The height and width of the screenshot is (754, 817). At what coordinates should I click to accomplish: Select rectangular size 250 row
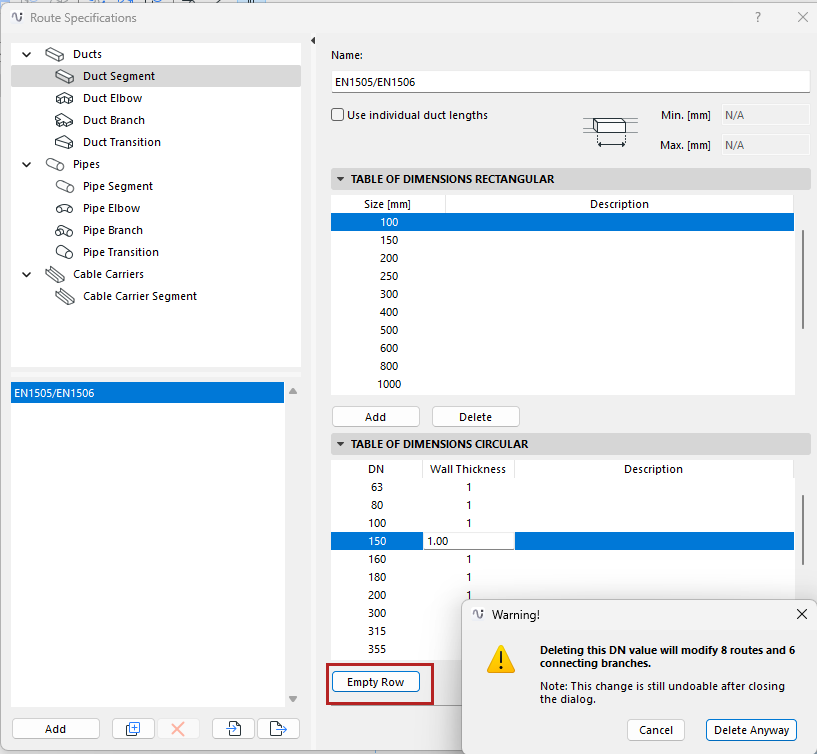[x=562, y=276]
